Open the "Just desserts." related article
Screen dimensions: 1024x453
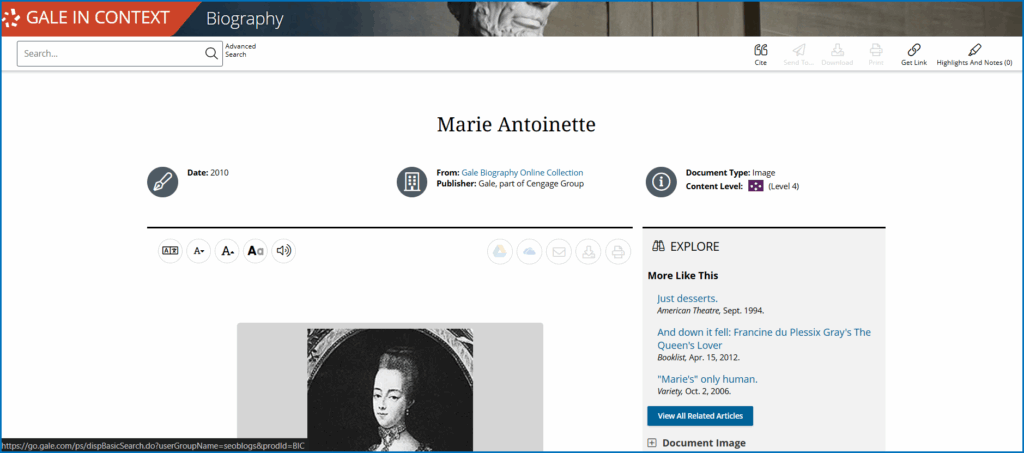pyautogui.click(x=687, y=298)
